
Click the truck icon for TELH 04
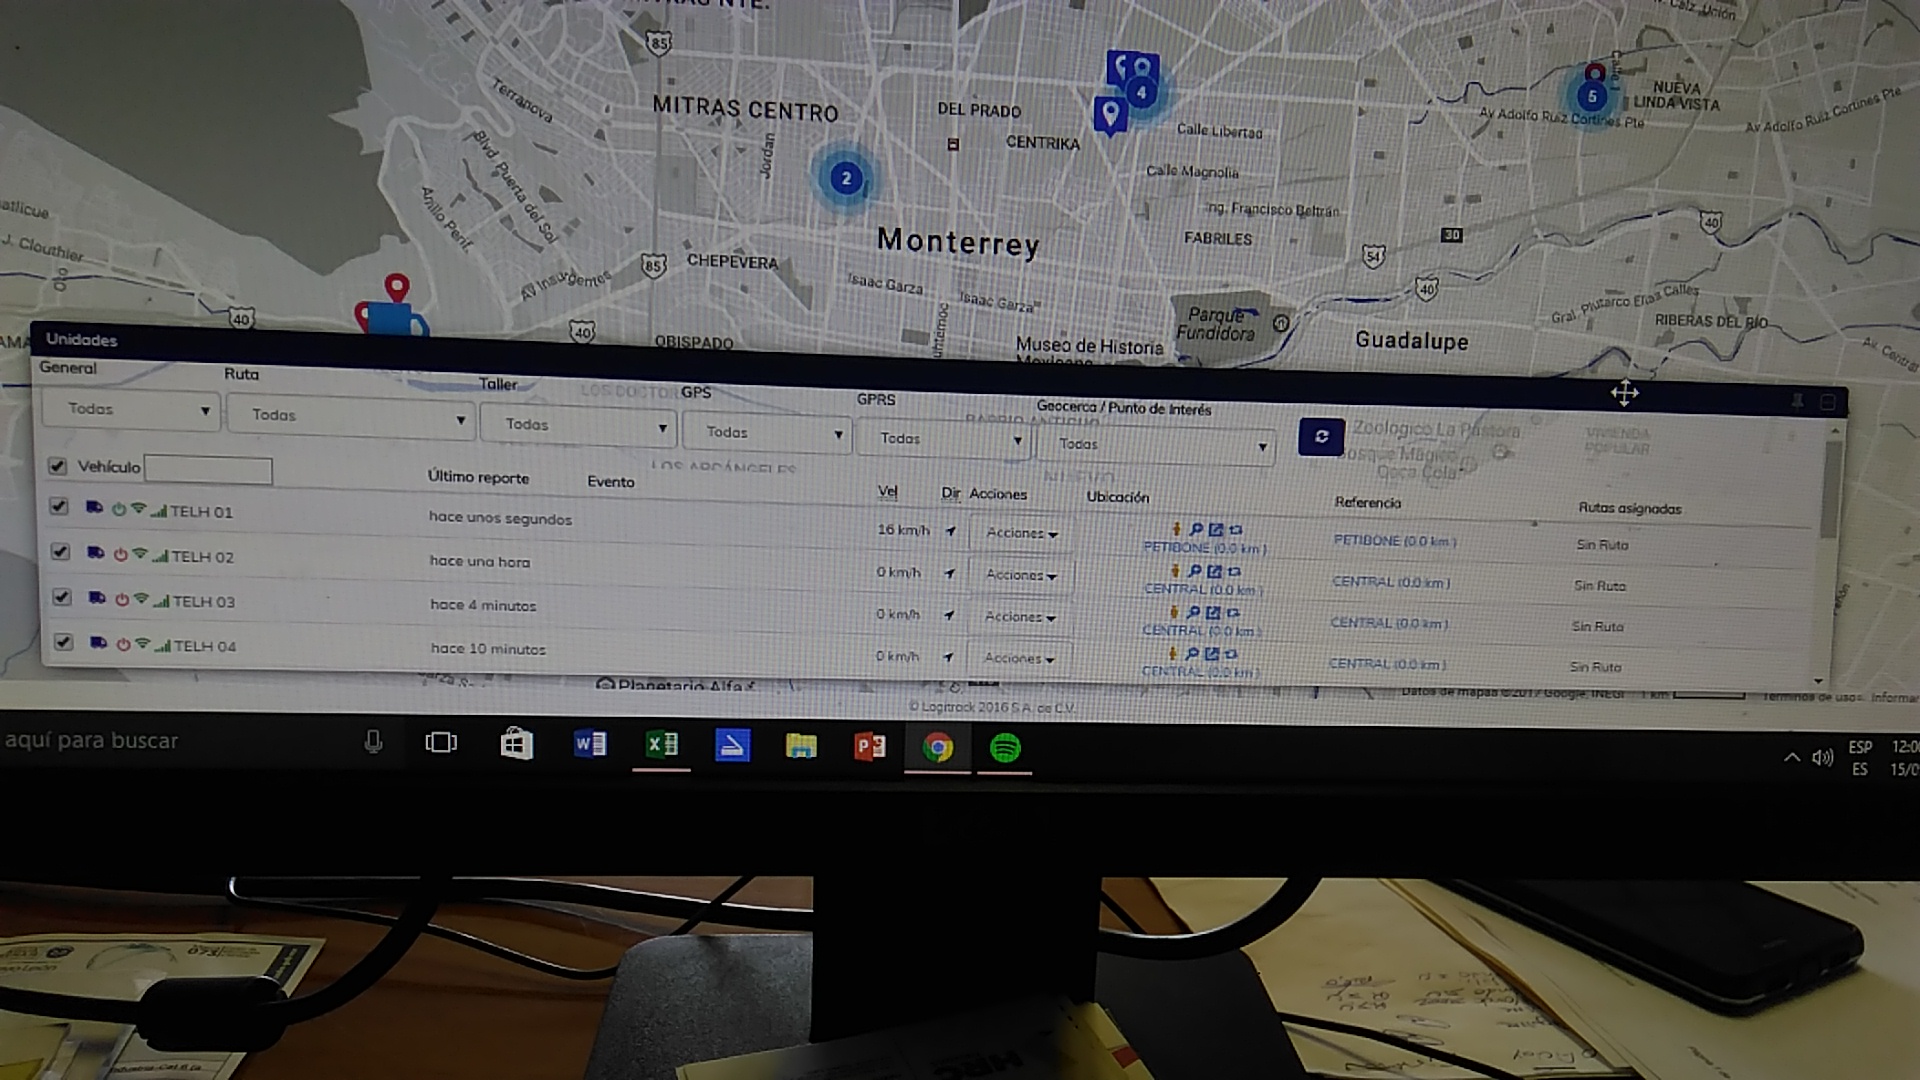coord(98,643)
